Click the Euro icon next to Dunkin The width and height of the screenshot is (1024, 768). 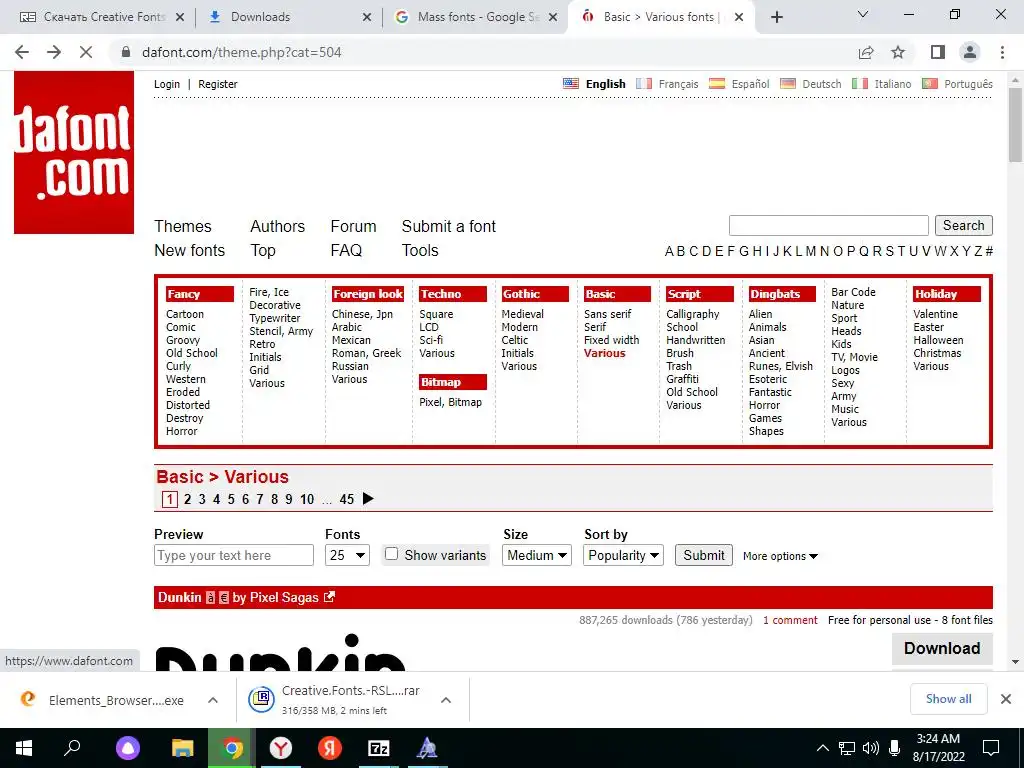[223, 598]
